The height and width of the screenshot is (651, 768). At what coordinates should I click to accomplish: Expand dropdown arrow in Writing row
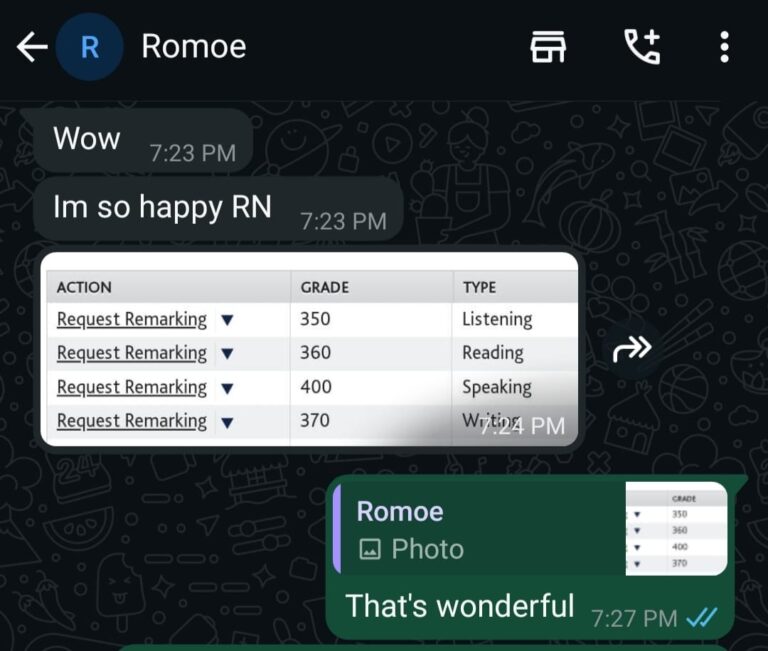coord(227,422)
